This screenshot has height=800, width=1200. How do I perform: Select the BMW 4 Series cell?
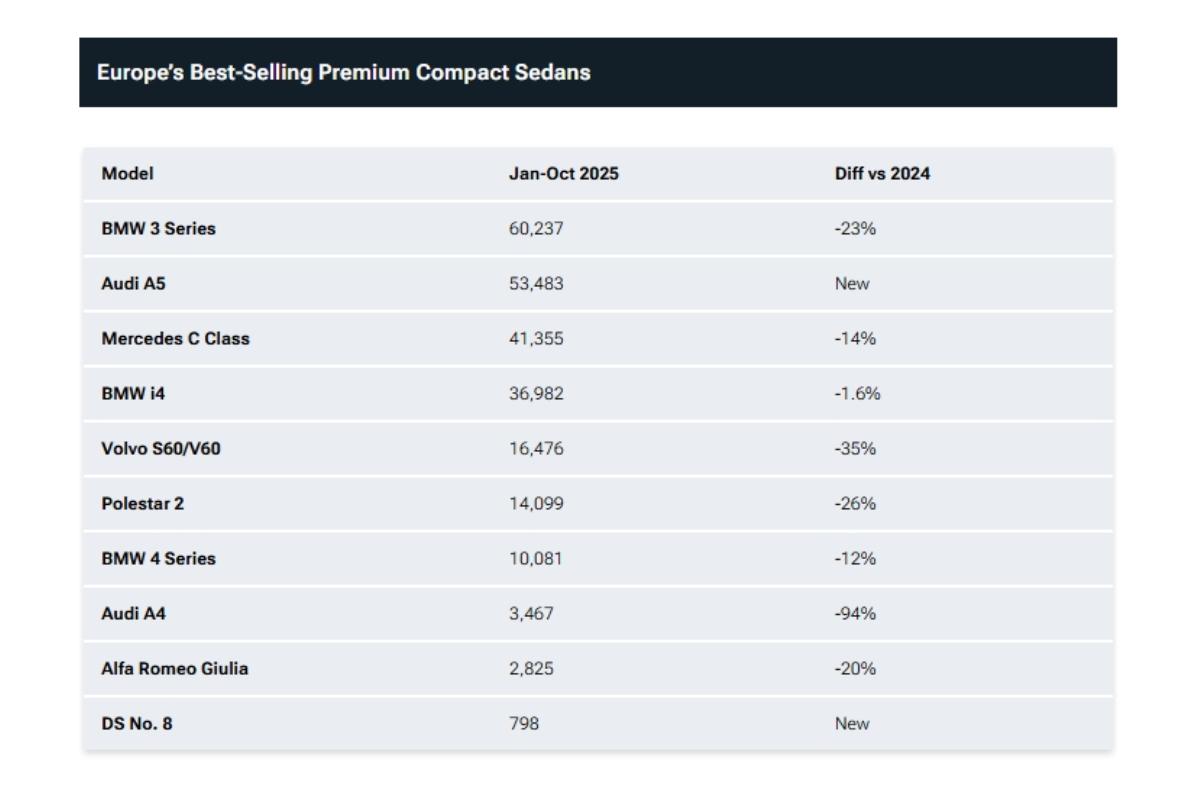158,559
